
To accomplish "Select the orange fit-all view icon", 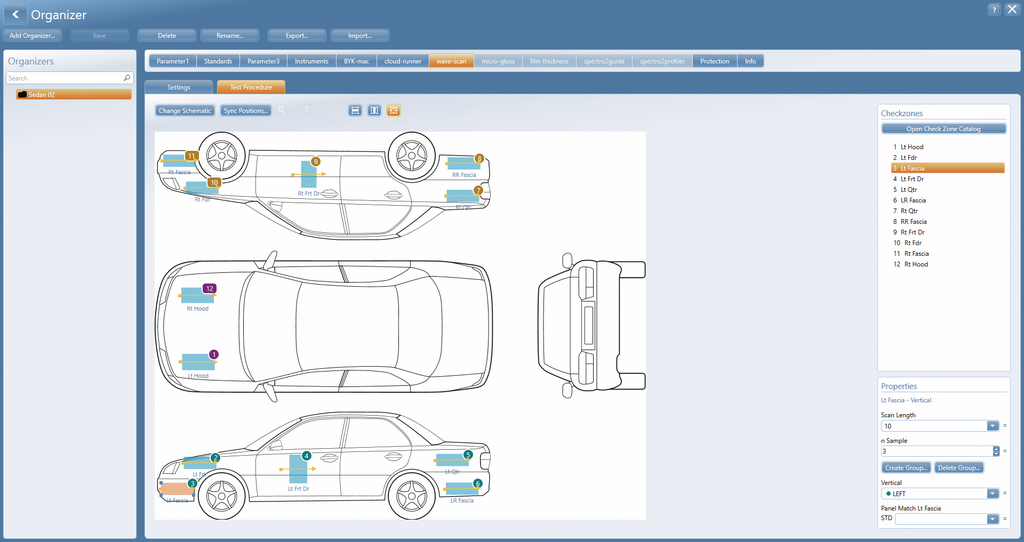I will pyautogui.click(x=393, y=110).
